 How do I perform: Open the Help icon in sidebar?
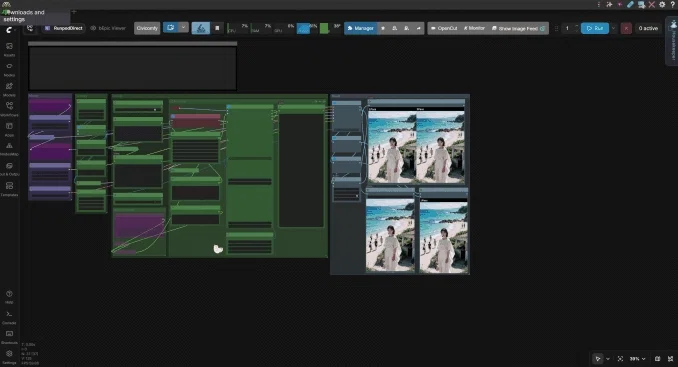[x=9, y=297]
